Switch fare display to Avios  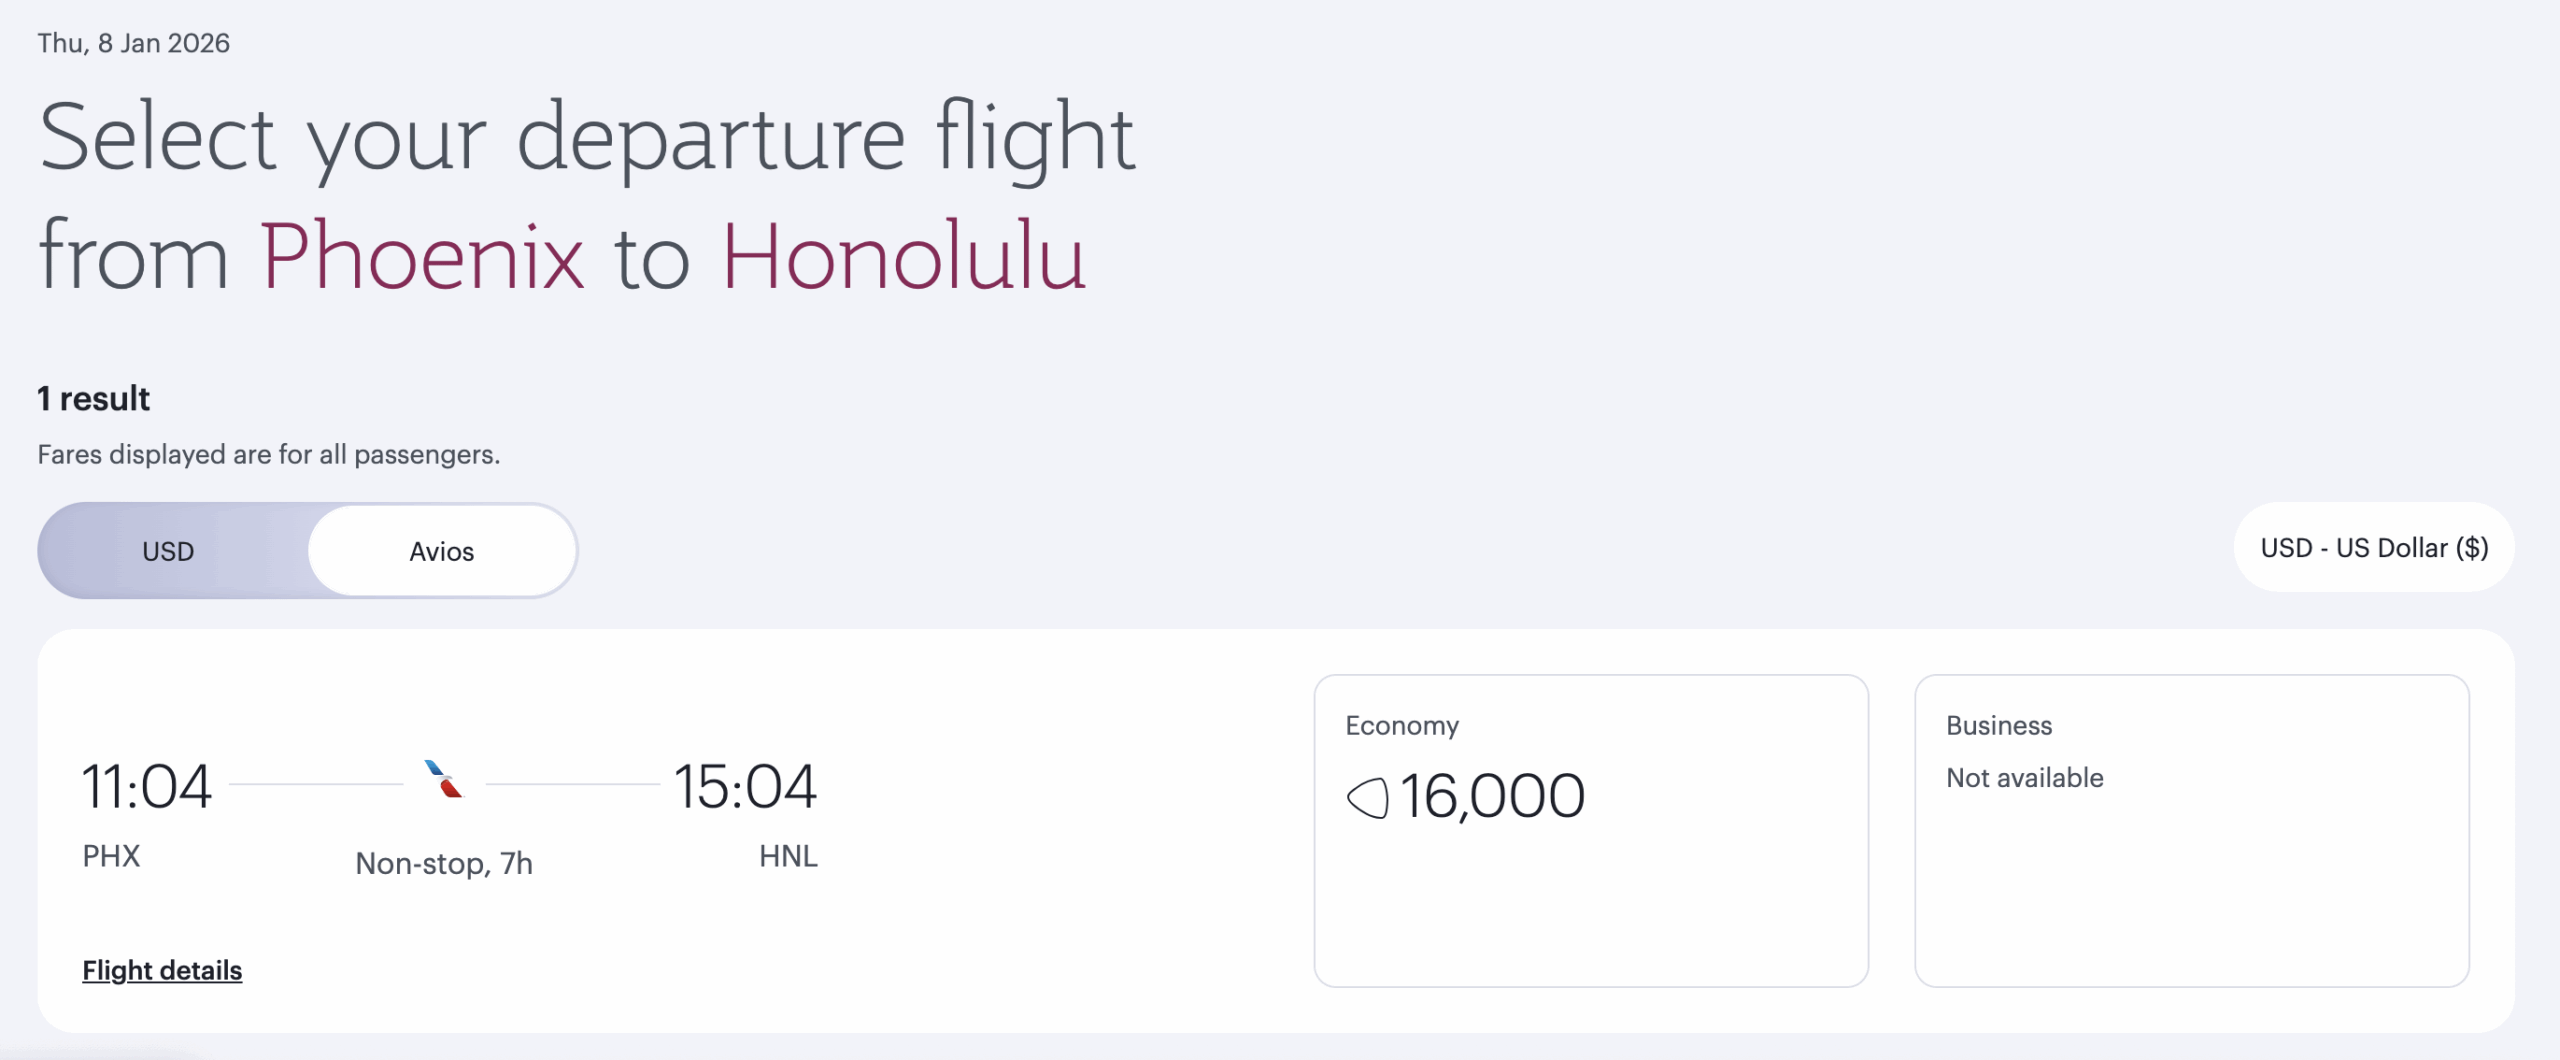pos(442,551)
